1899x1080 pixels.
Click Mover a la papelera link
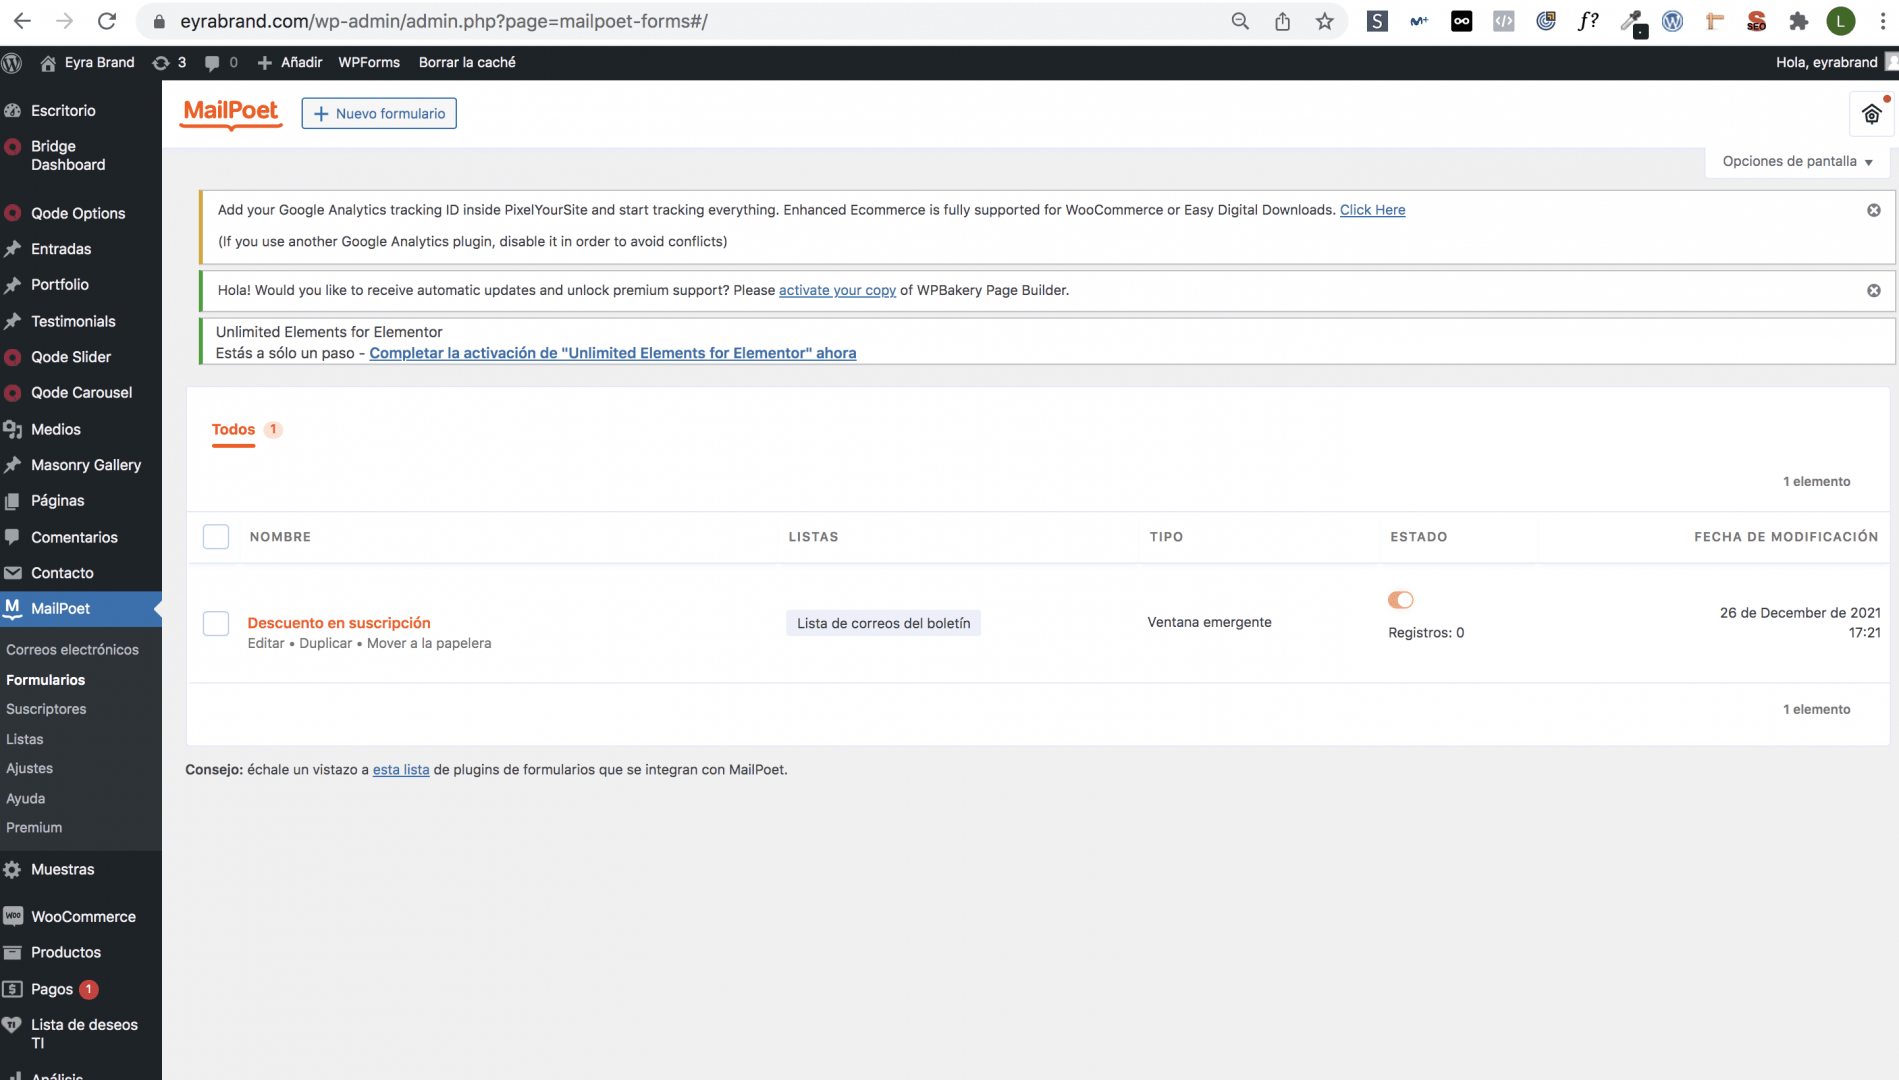point(429,643)
